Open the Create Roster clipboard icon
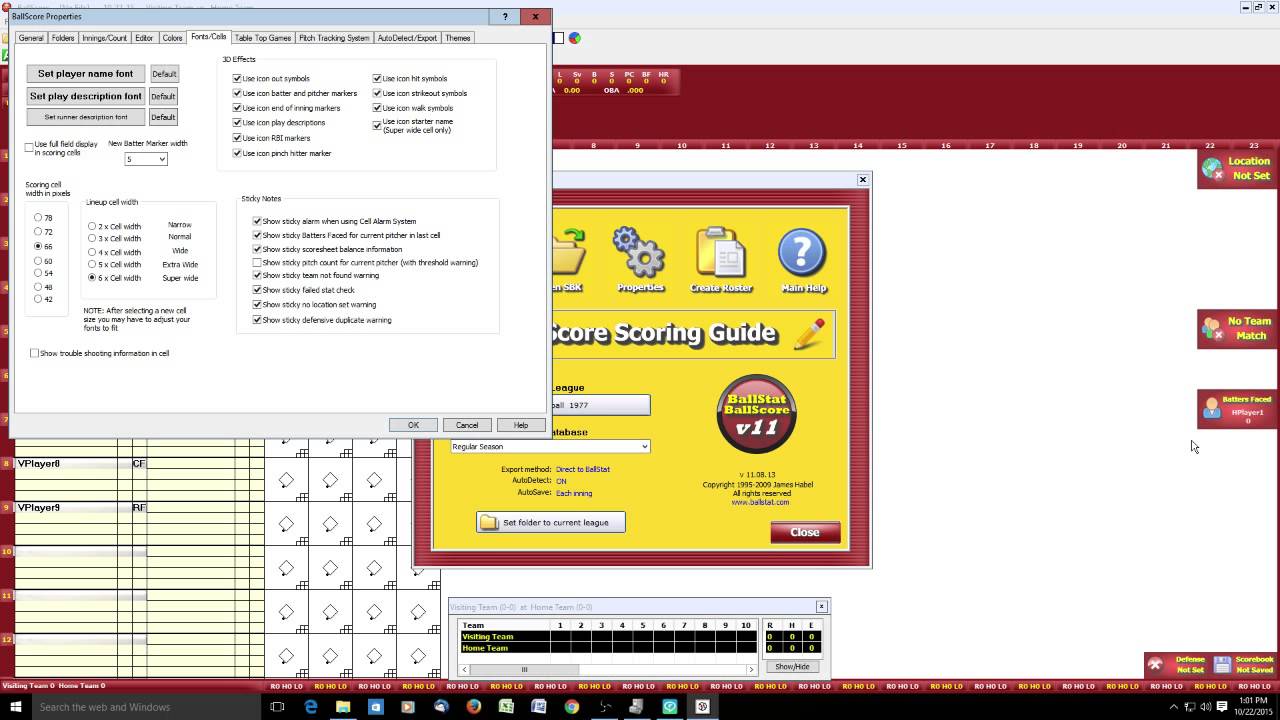 point(721,258)
